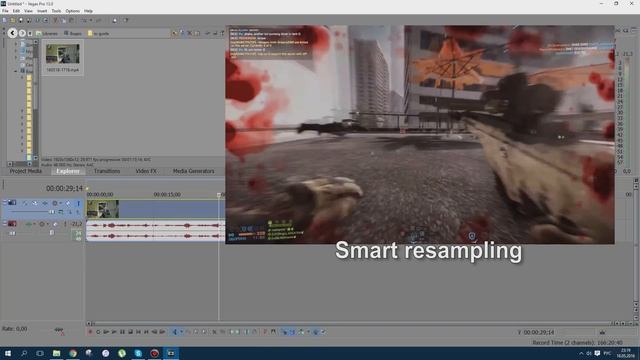Click the timeline ruler at 00:00:15;00
The image size is (640, 360).
click(167, 195)
